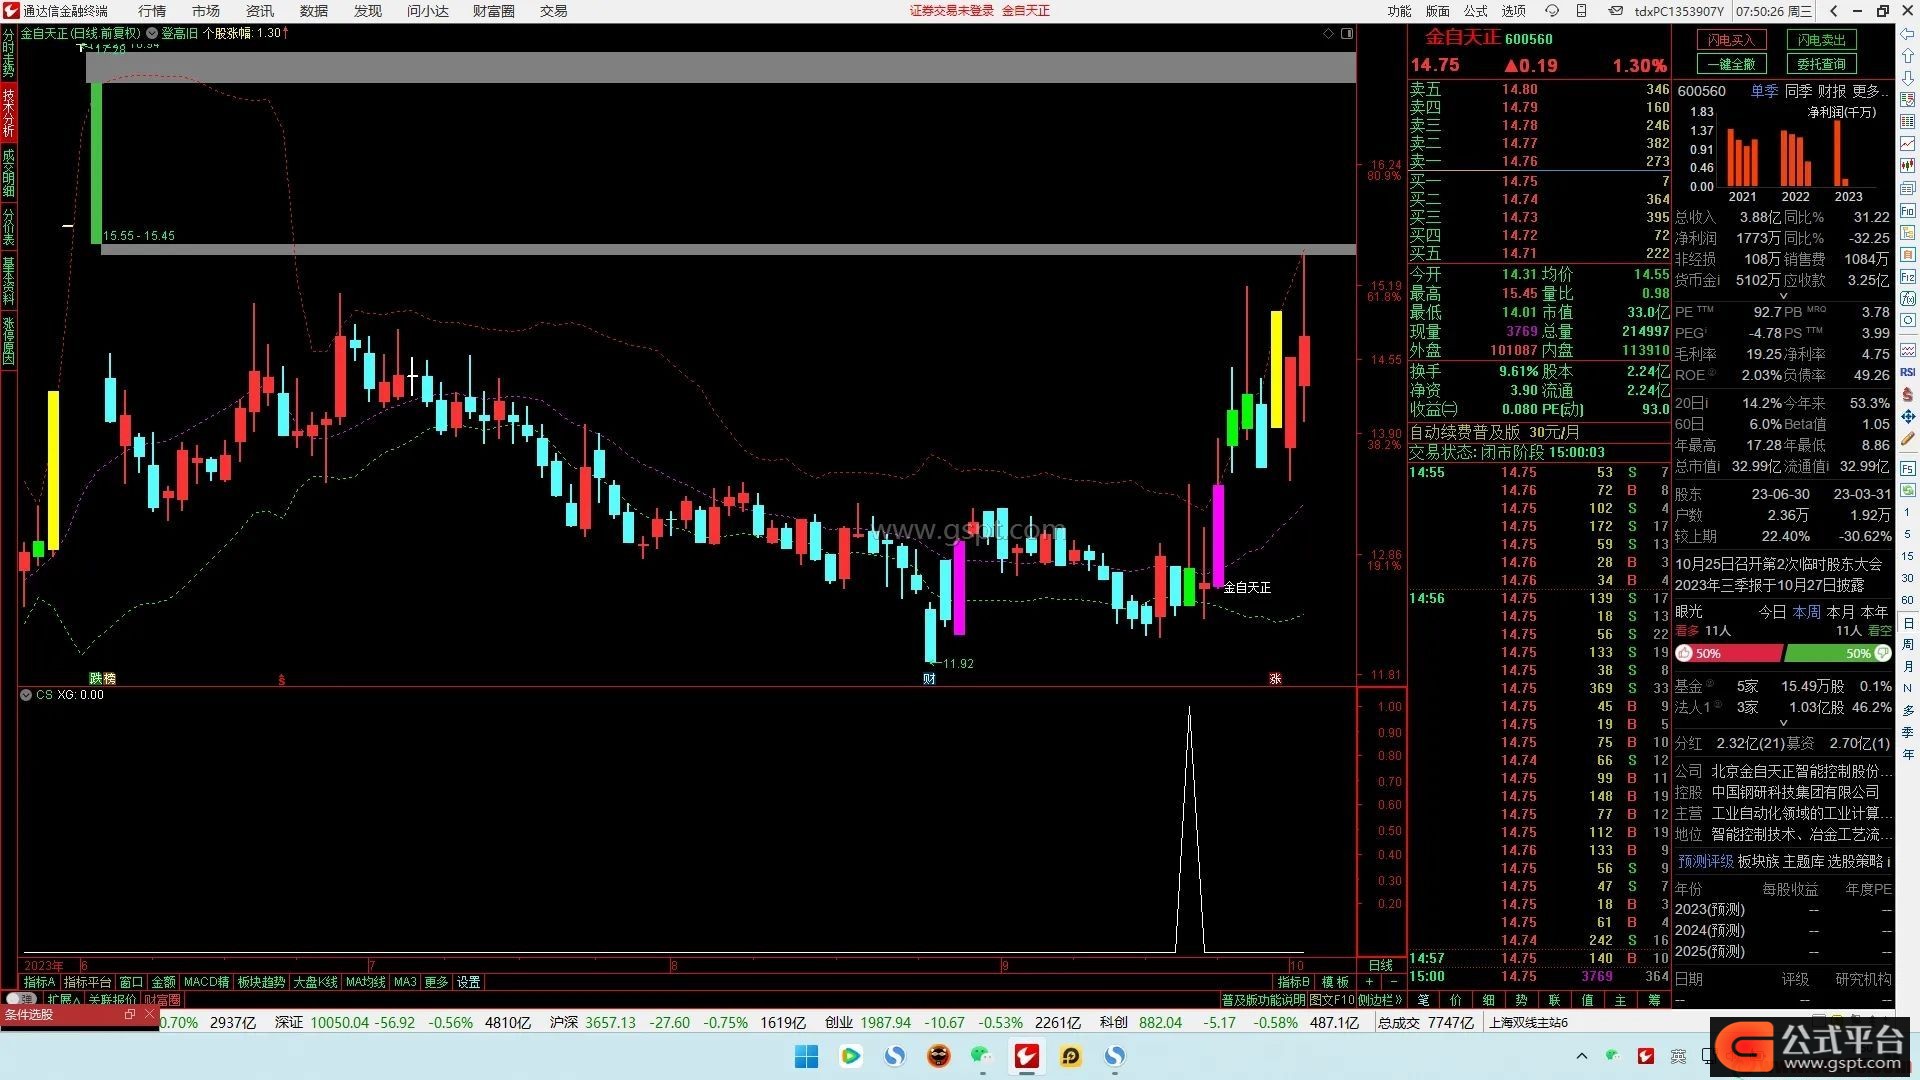Screen dimensions: 1920x1080
Task: Select the 日 daily period option
Action: (x=1908, y=622)
